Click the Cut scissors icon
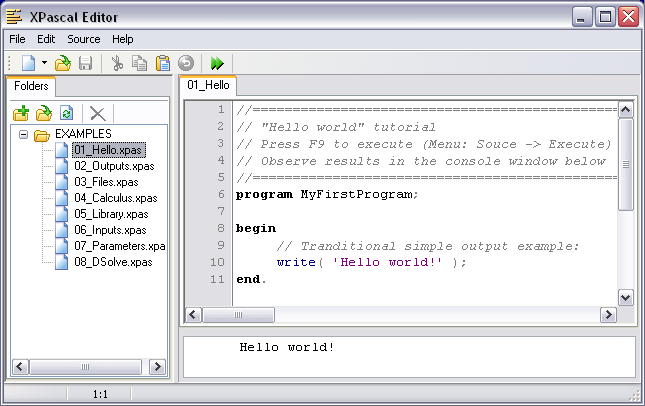This screenshot has height=406, width=645. pyautogui.click(x=117, y=63)
